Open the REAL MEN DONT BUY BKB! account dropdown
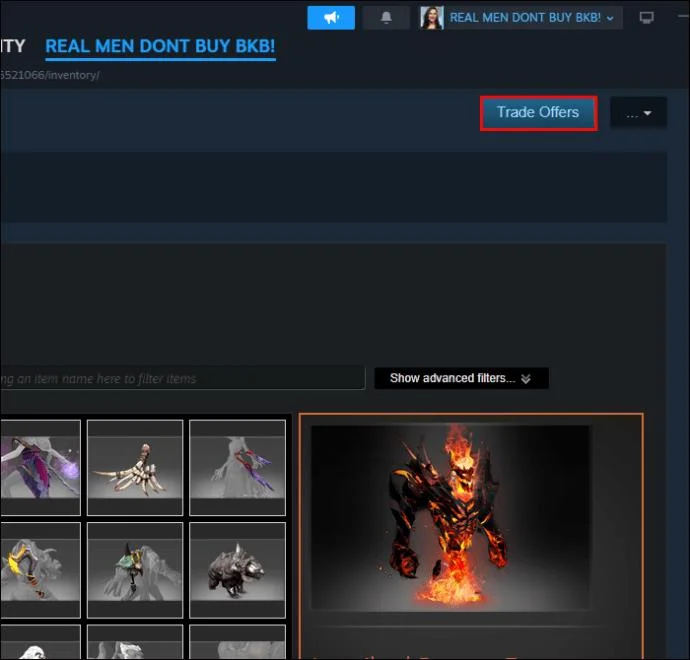This screenshot has width=690, height=660. coord(531,18)
